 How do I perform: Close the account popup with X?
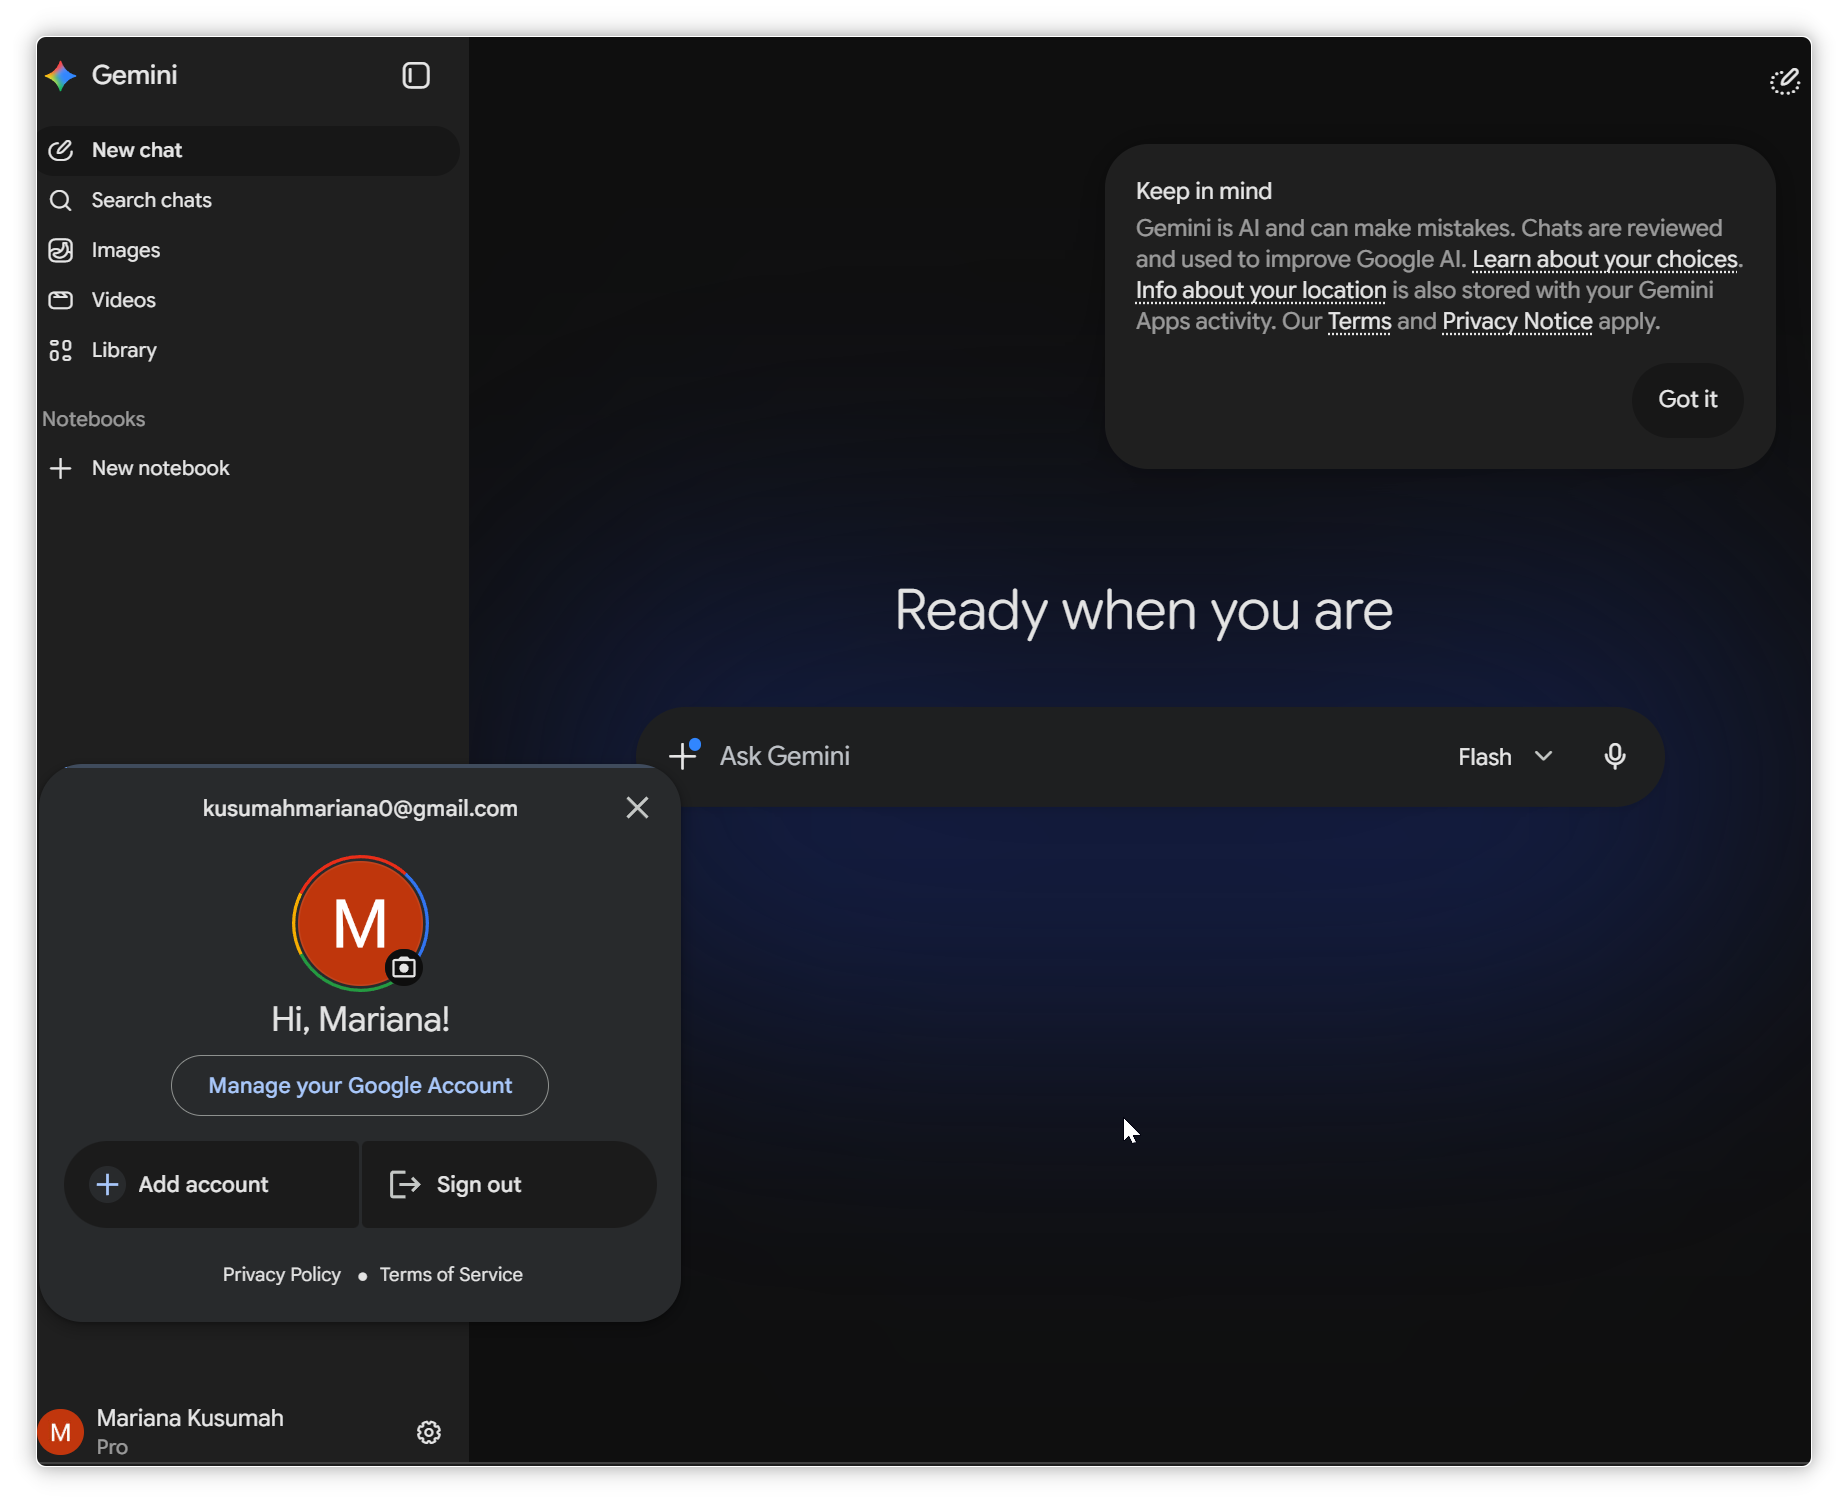coord(637,808)
